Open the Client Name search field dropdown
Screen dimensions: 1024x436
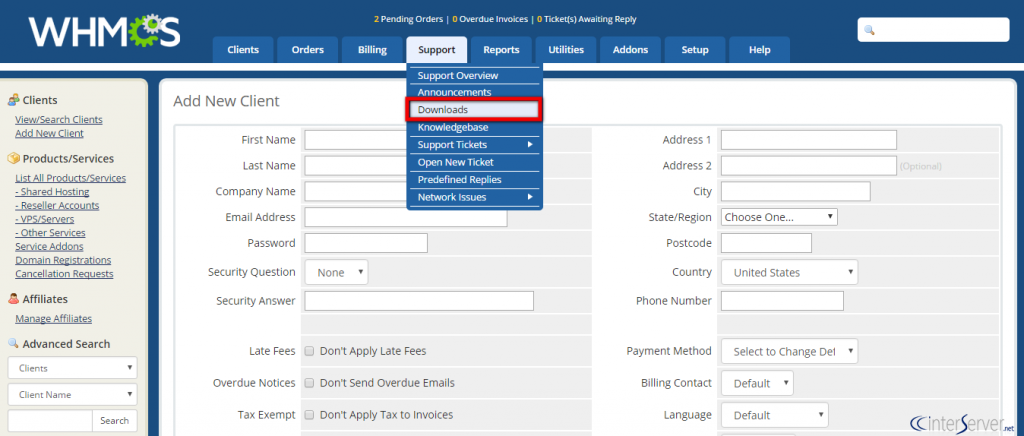(x=72, y=395)
